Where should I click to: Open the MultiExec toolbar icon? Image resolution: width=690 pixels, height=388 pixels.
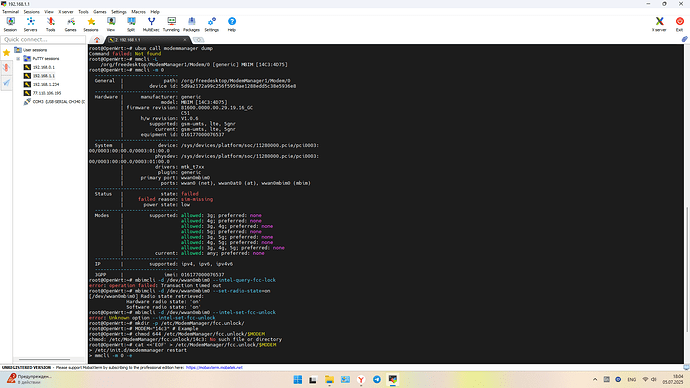151,24
